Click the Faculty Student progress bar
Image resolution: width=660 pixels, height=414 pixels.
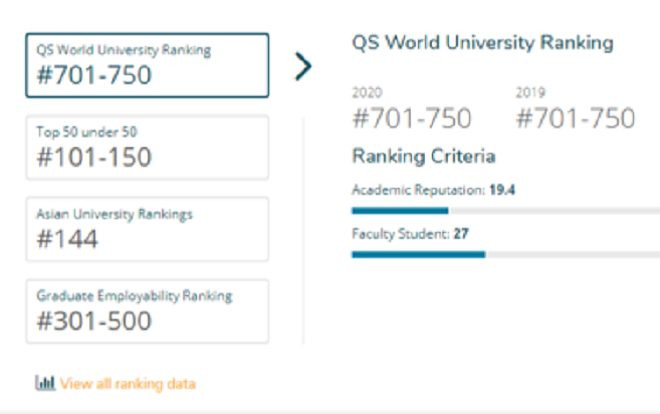tap(505, 254)
